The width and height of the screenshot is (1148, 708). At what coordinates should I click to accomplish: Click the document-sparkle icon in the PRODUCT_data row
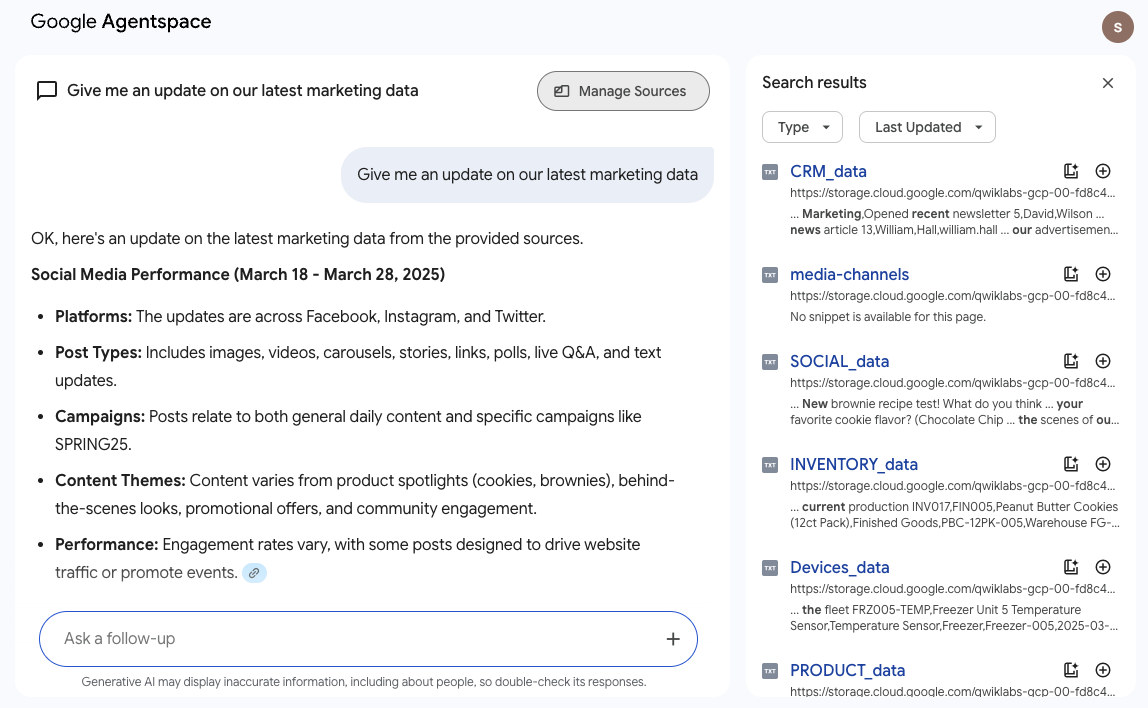tap(1071, 670)
